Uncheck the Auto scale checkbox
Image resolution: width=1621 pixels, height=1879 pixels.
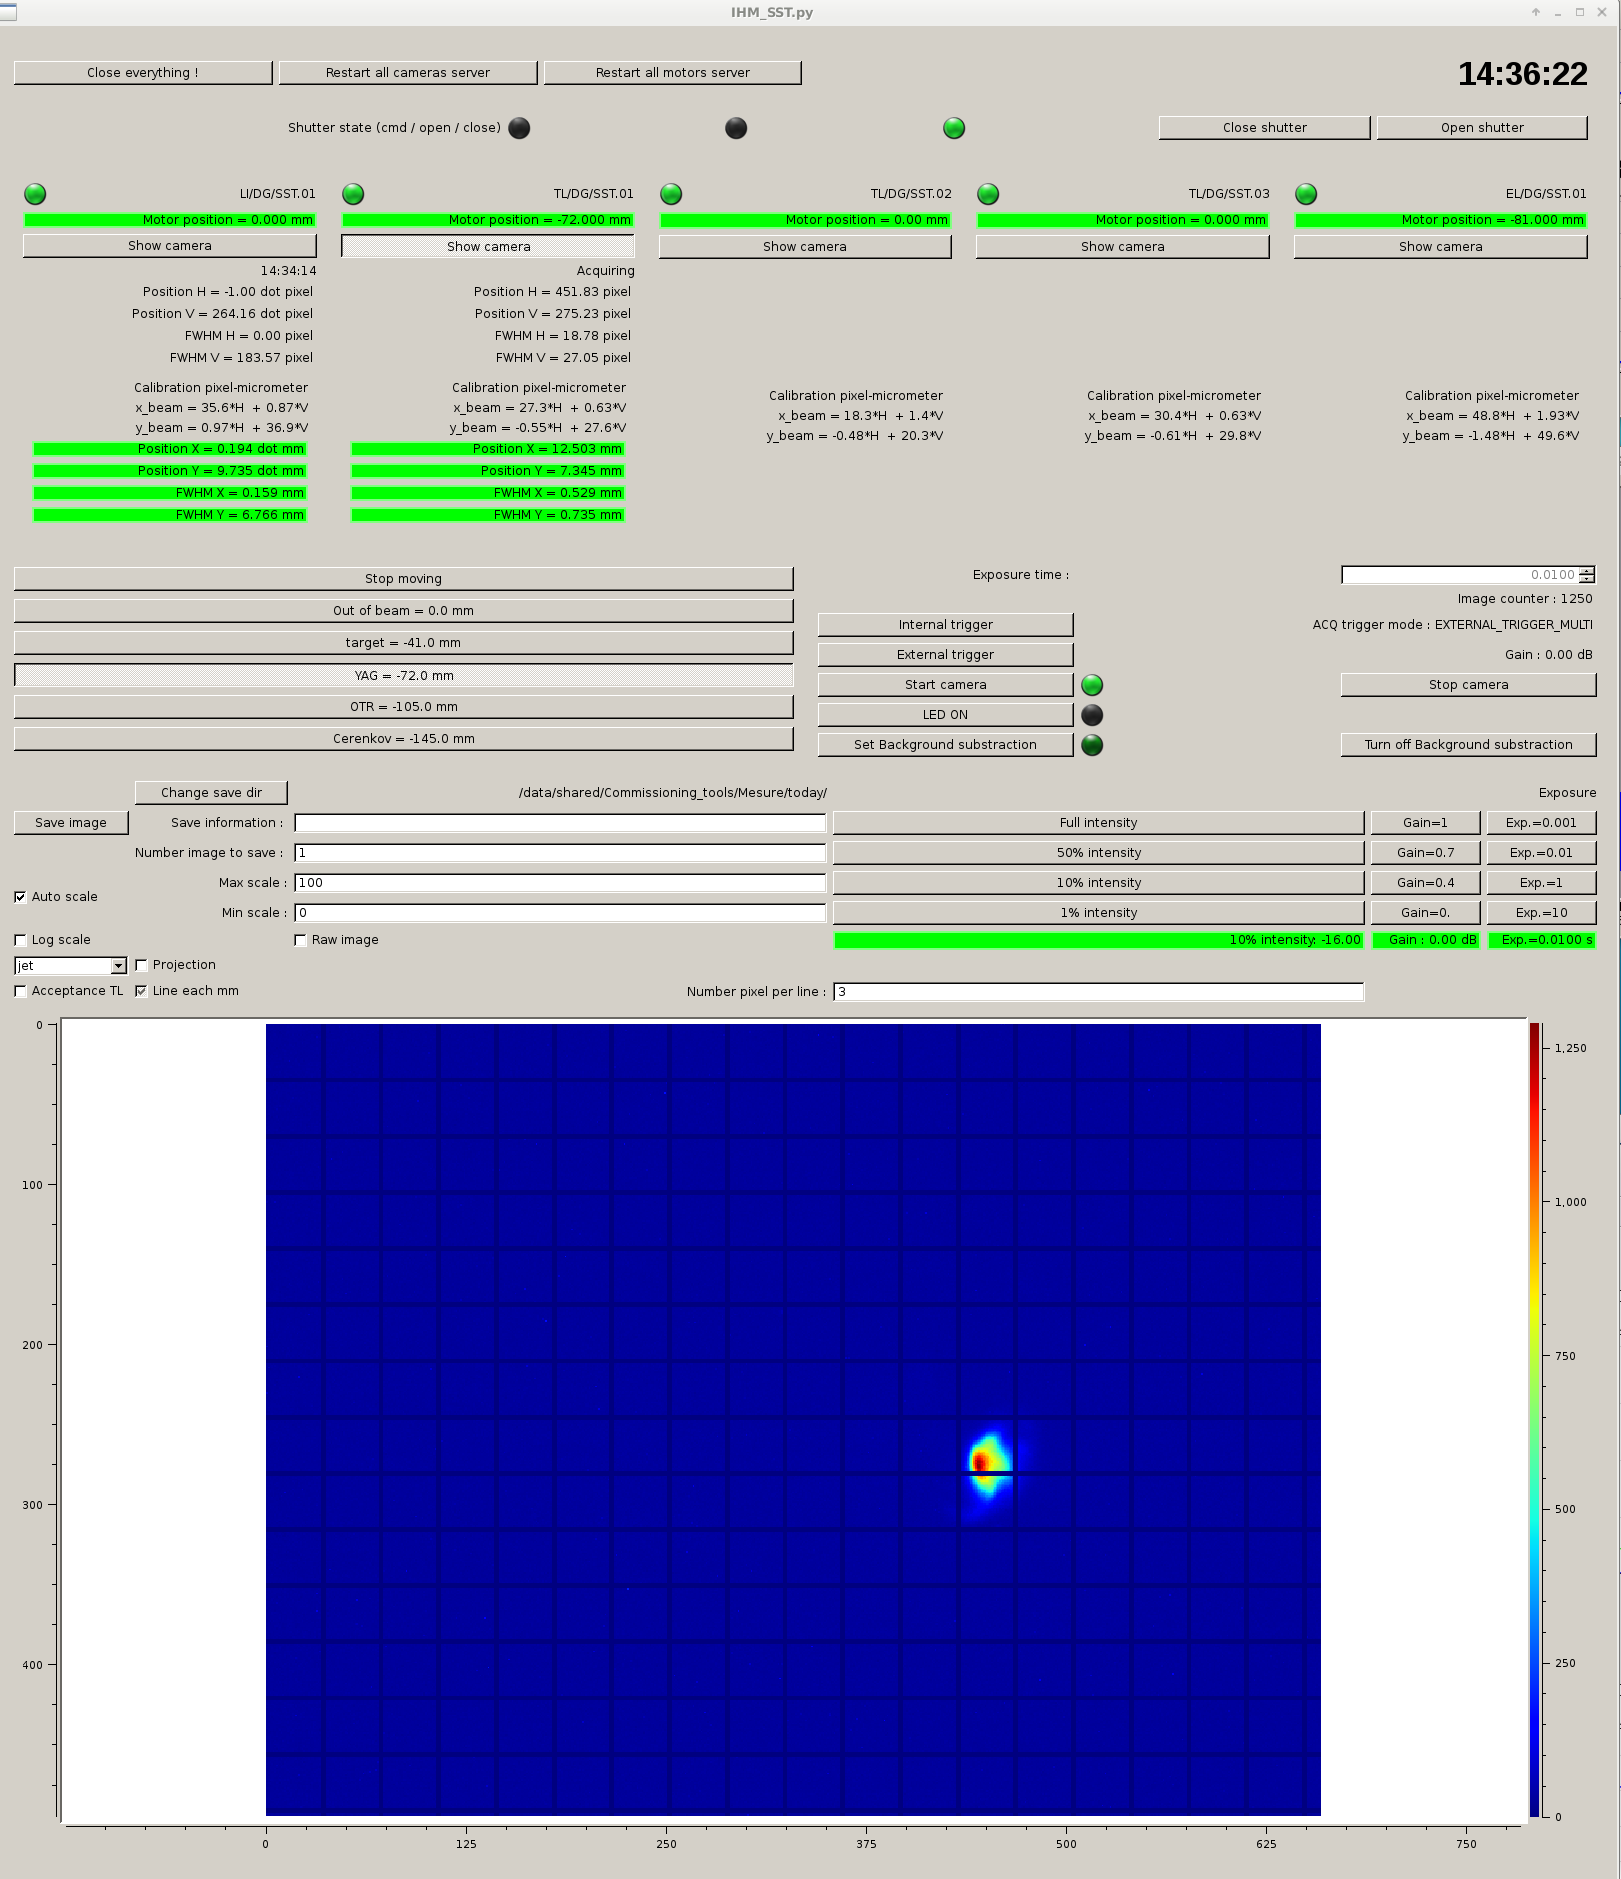(21, 897)
